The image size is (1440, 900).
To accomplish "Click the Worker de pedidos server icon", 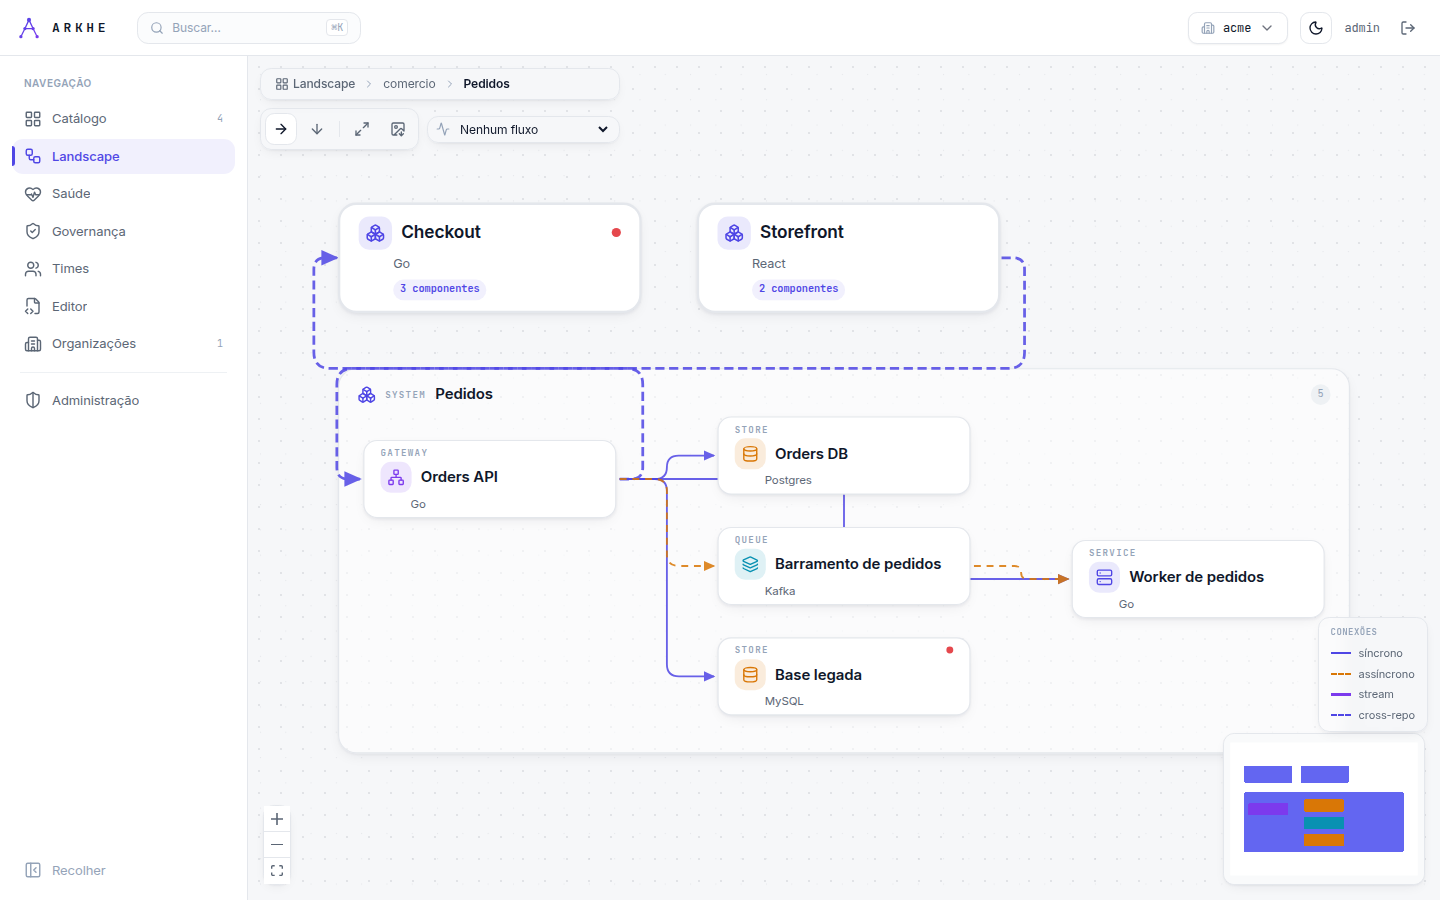I will [1104, 577].
